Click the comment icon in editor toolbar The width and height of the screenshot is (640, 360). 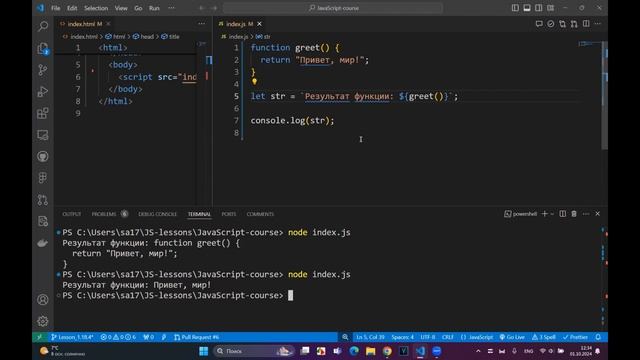[x=539, y=24]
